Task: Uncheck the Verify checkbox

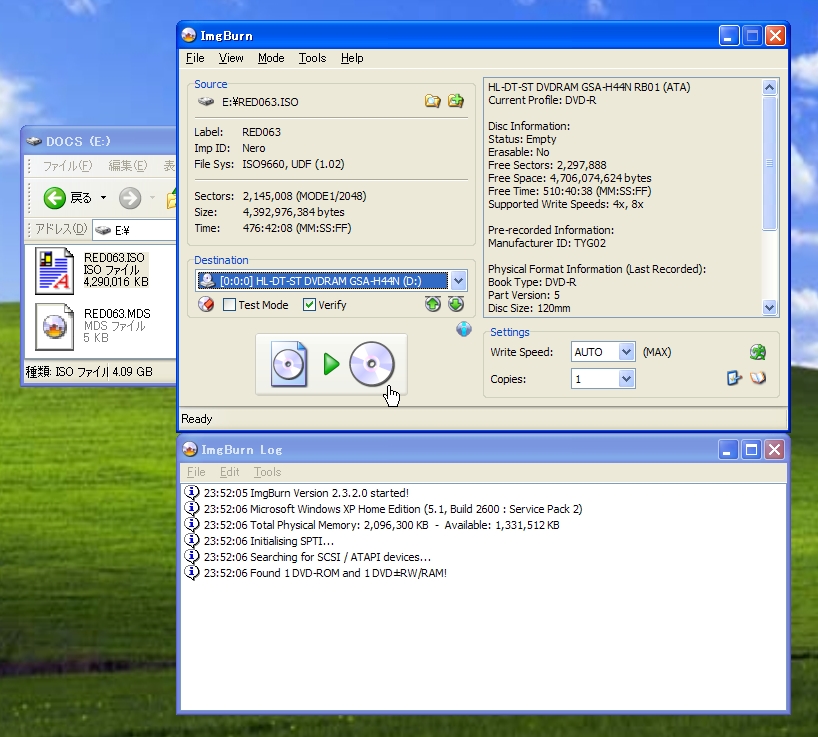Action: (309, 305)
